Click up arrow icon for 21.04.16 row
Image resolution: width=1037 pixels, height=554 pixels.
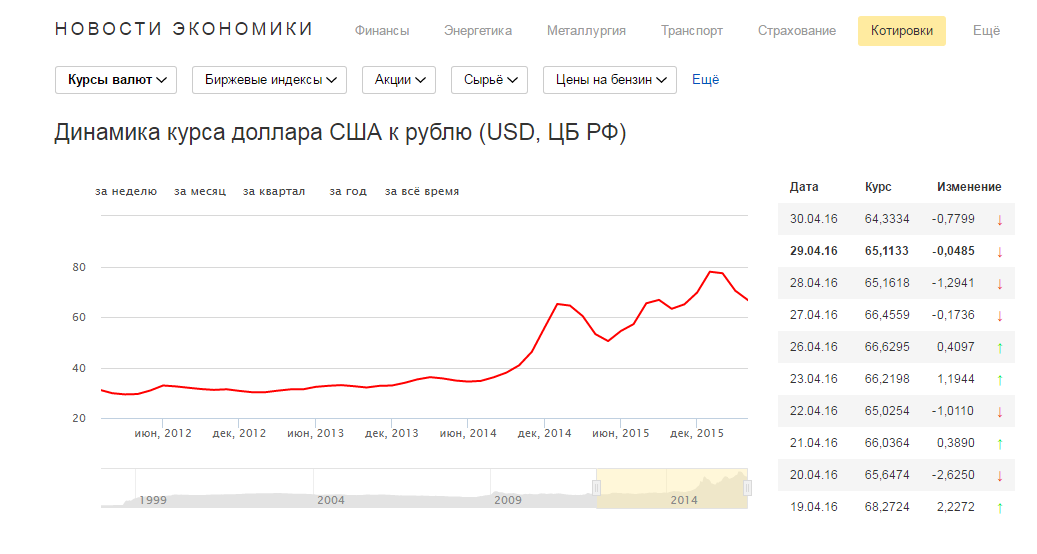tap(999, 443)
